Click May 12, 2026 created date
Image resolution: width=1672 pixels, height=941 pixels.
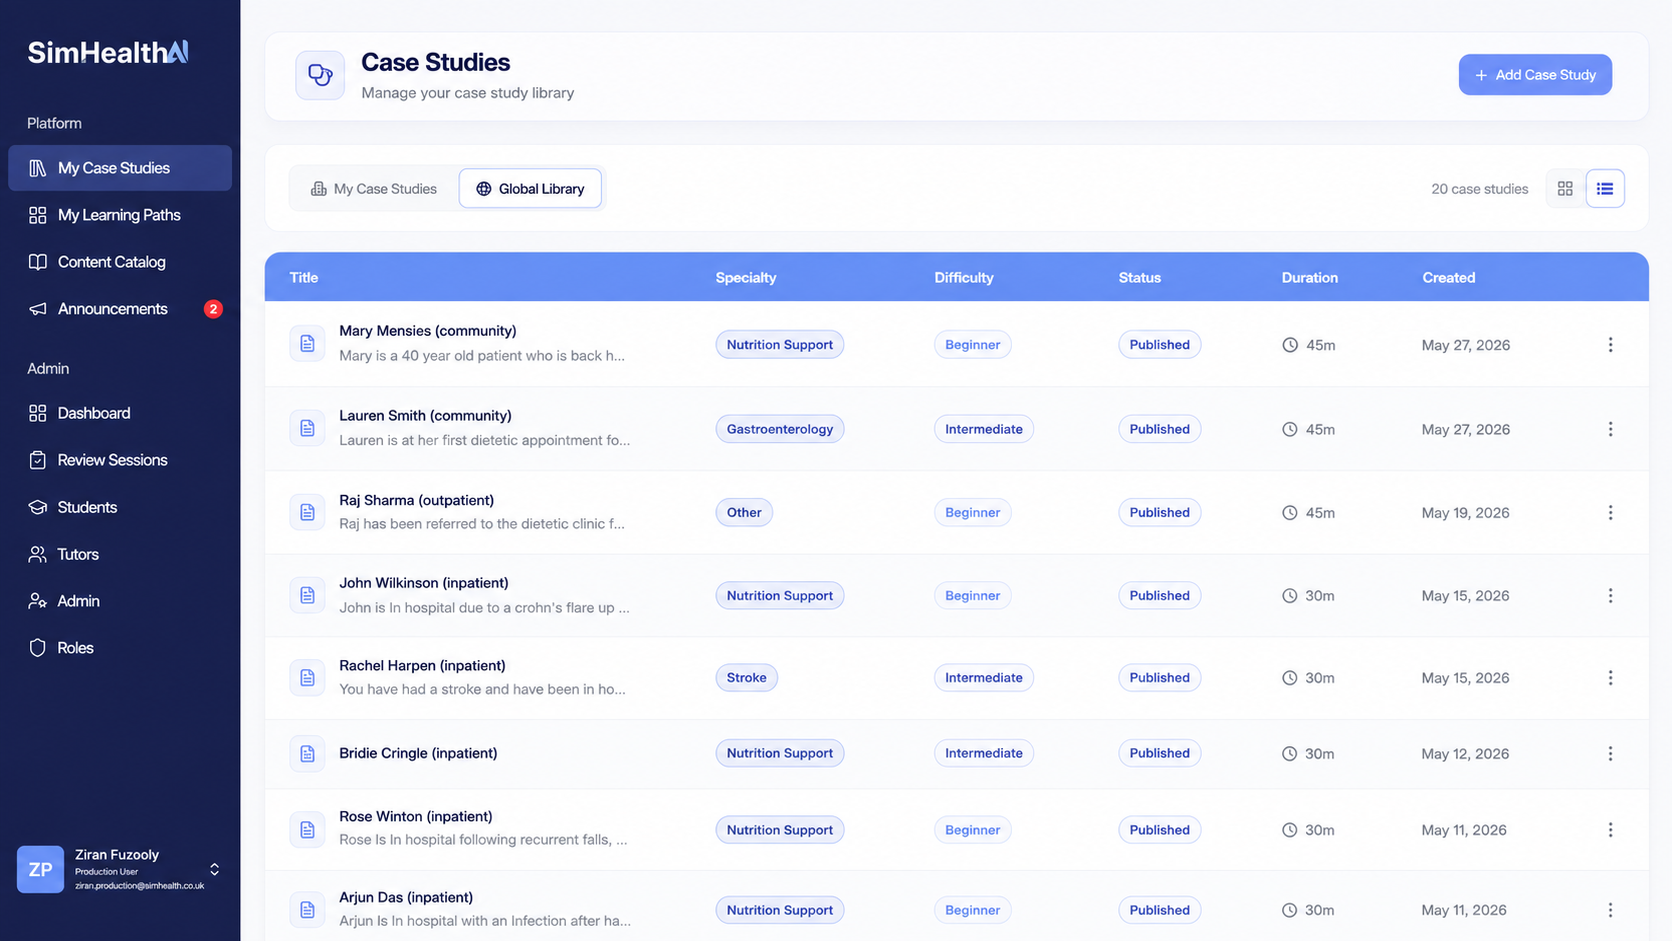tap(1466, 754)
